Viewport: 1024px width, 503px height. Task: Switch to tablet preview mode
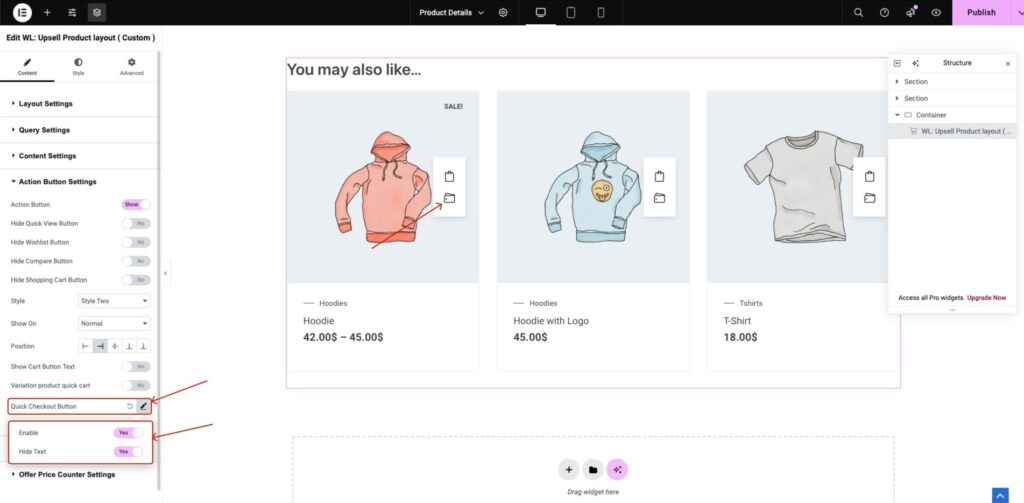(571, 12)
